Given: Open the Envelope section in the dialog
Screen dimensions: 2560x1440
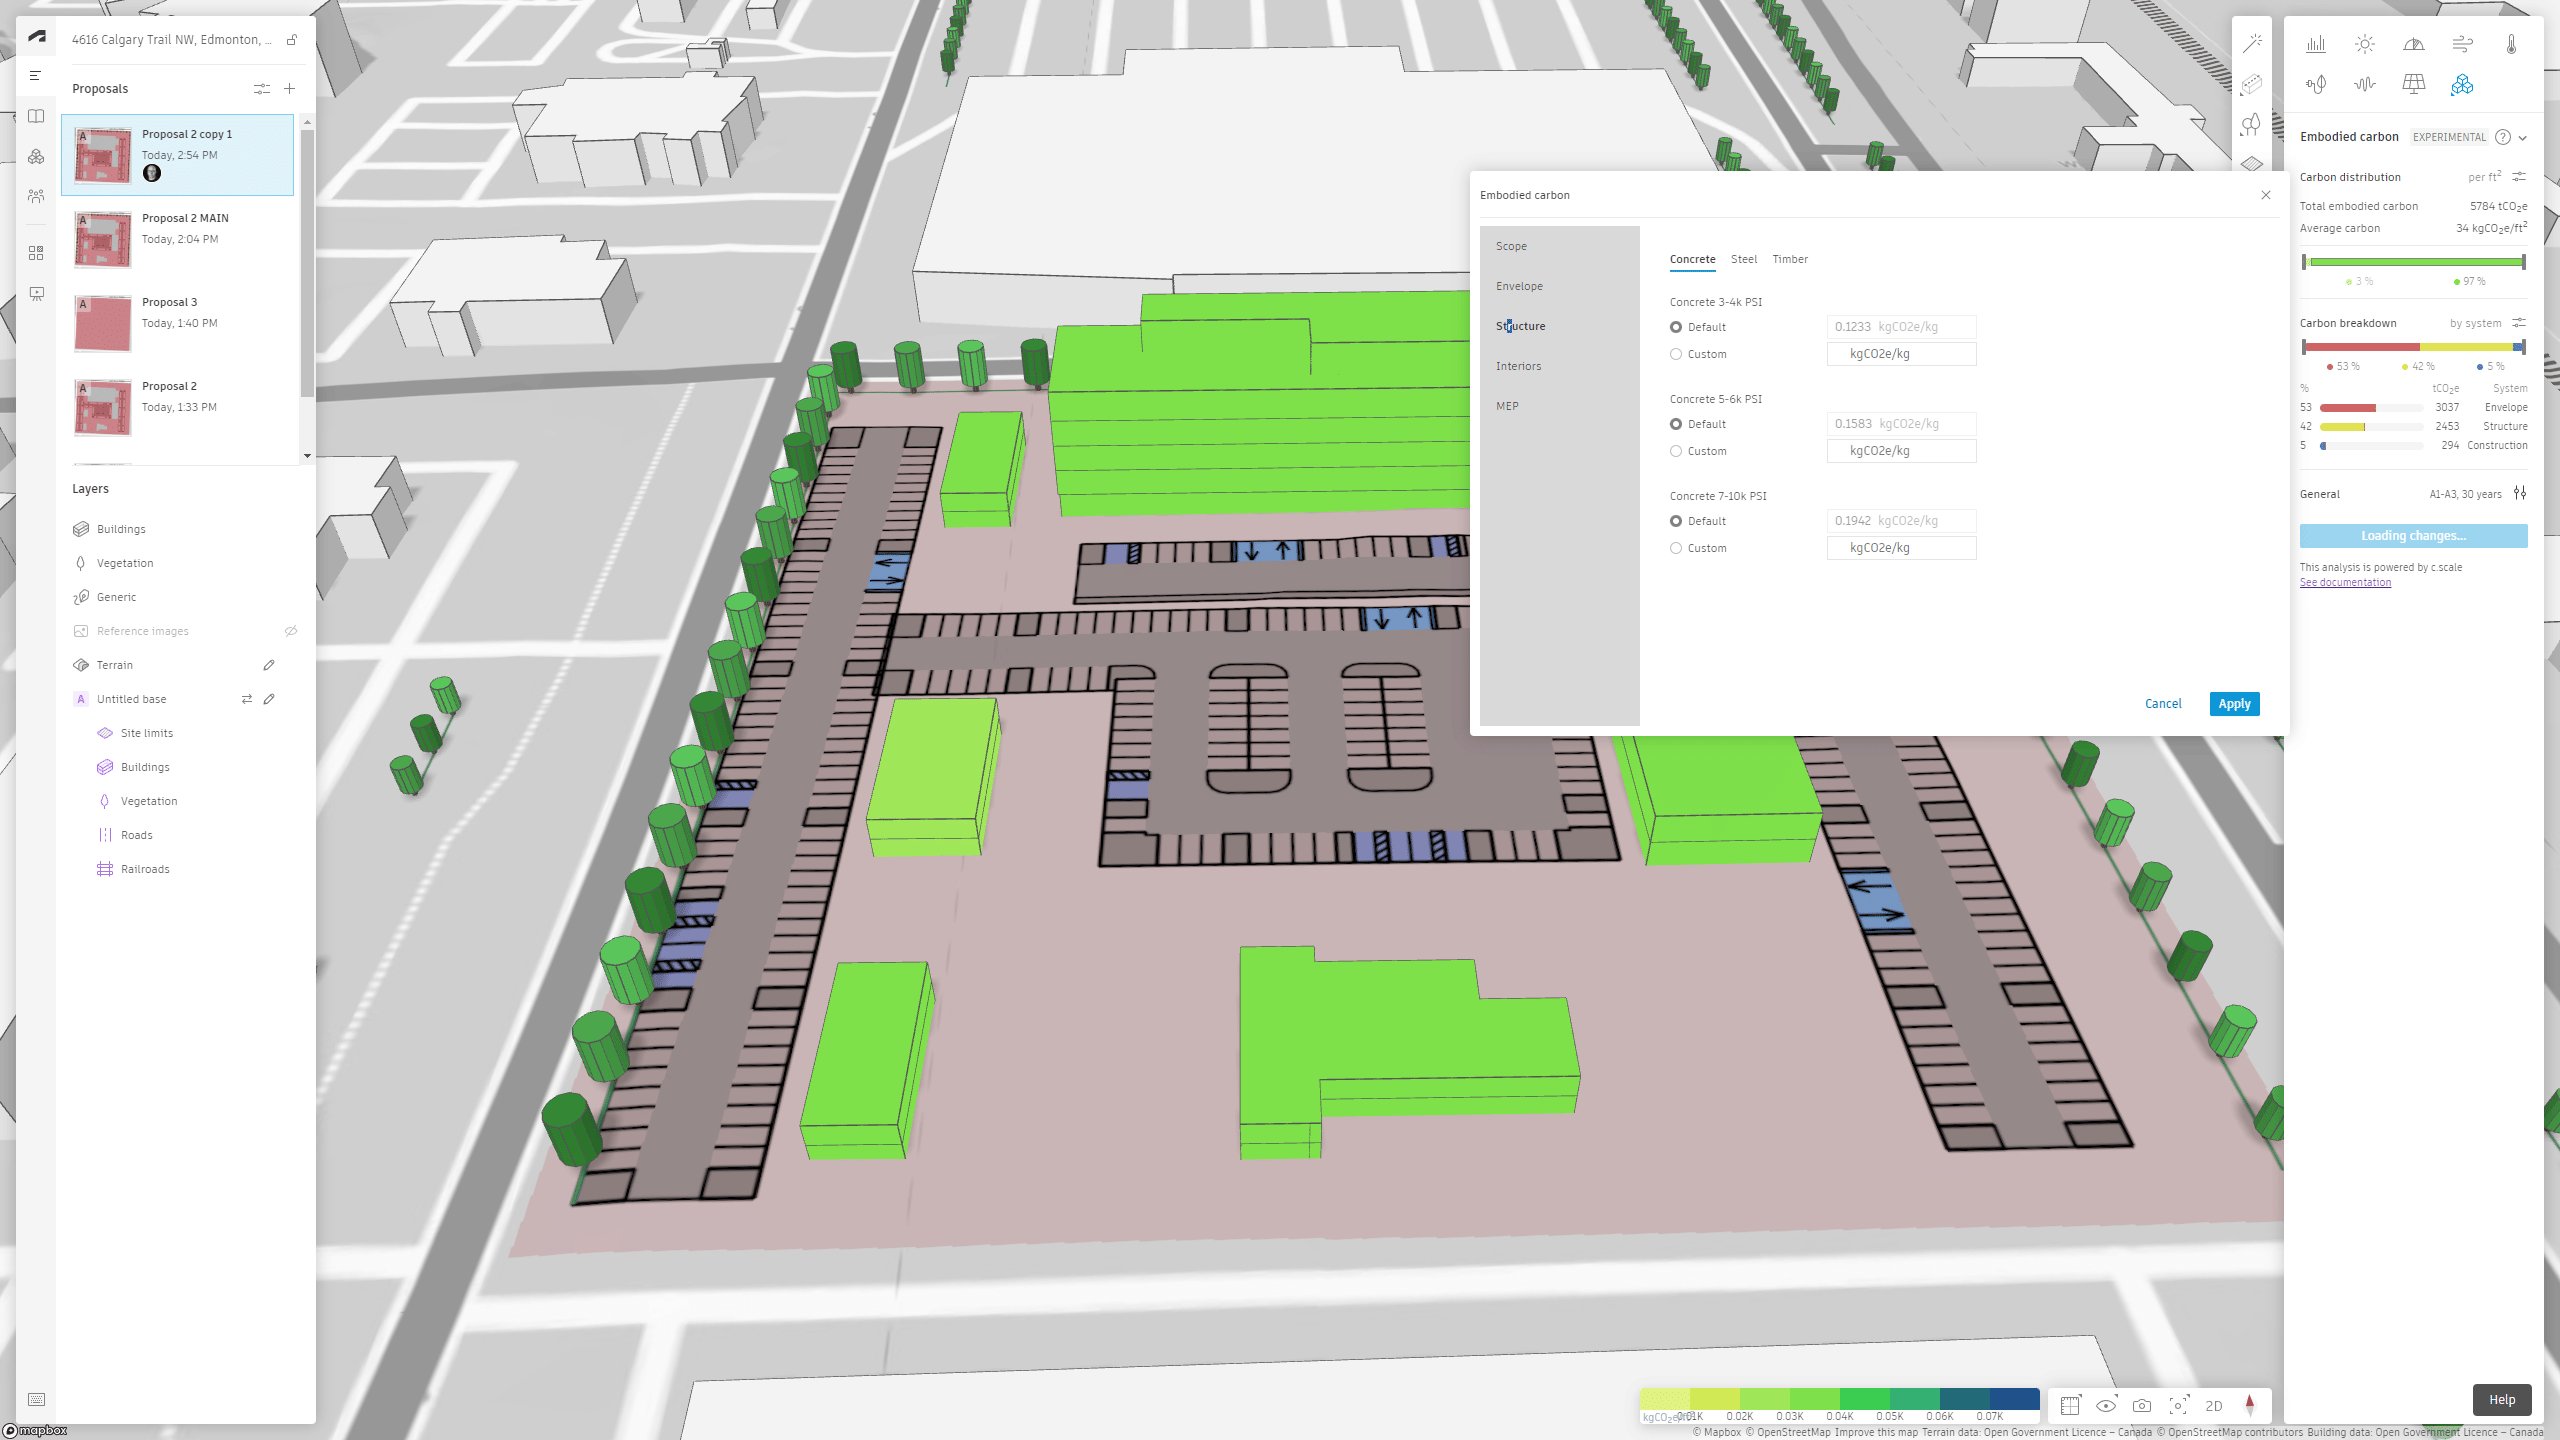Looking at the screenshot, I should [x=1519, y=286].
